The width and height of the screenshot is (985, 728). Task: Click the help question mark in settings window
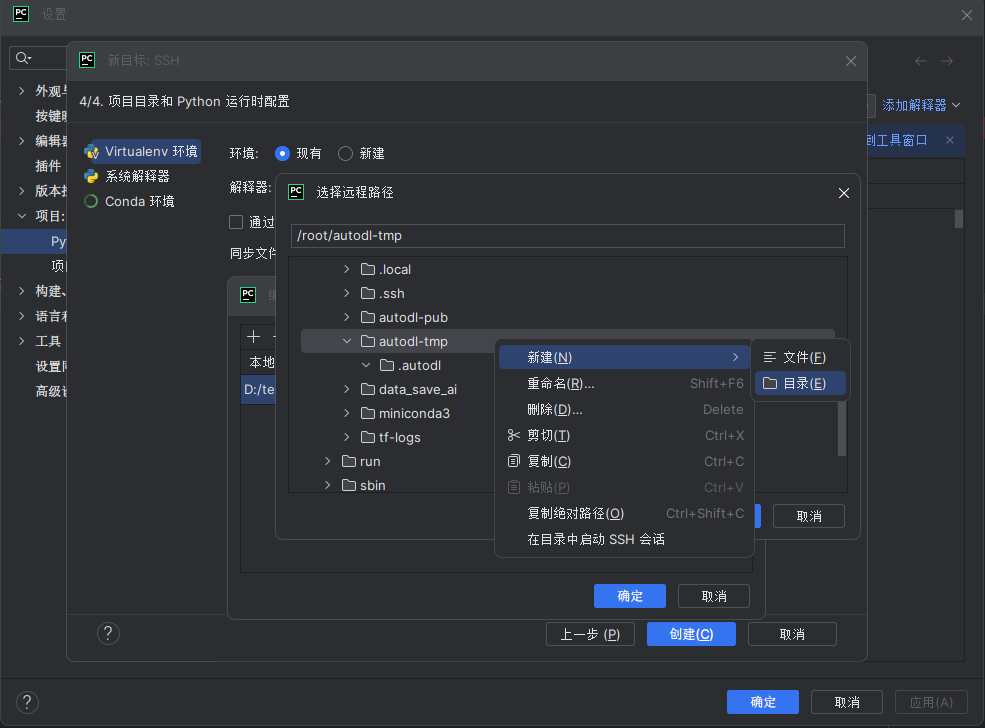click(27, 702)
